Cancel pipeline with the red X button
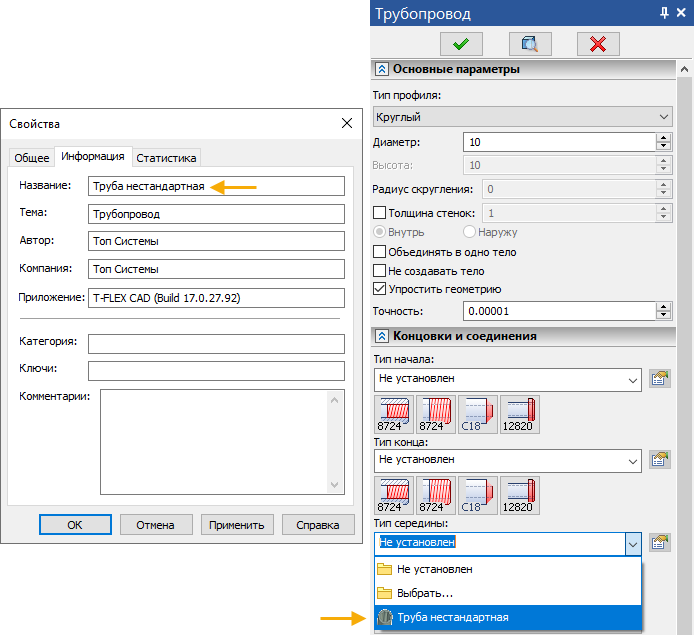This screenshot has width=694, height=635. (598, 43)
